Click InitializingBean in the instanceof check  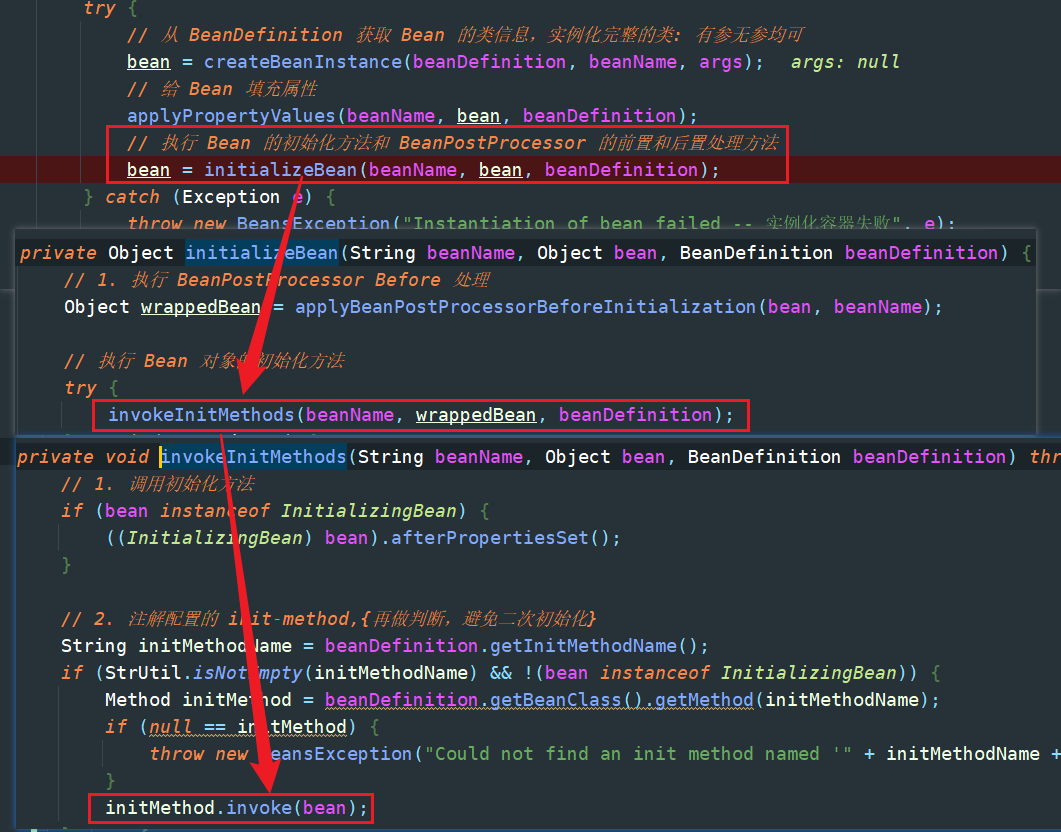(369, 511)
